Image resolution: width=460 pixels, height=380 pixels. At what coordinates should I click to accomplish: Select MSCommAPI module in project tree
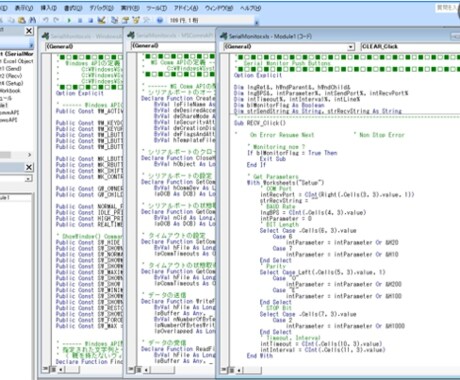click(x=9, y=112)
